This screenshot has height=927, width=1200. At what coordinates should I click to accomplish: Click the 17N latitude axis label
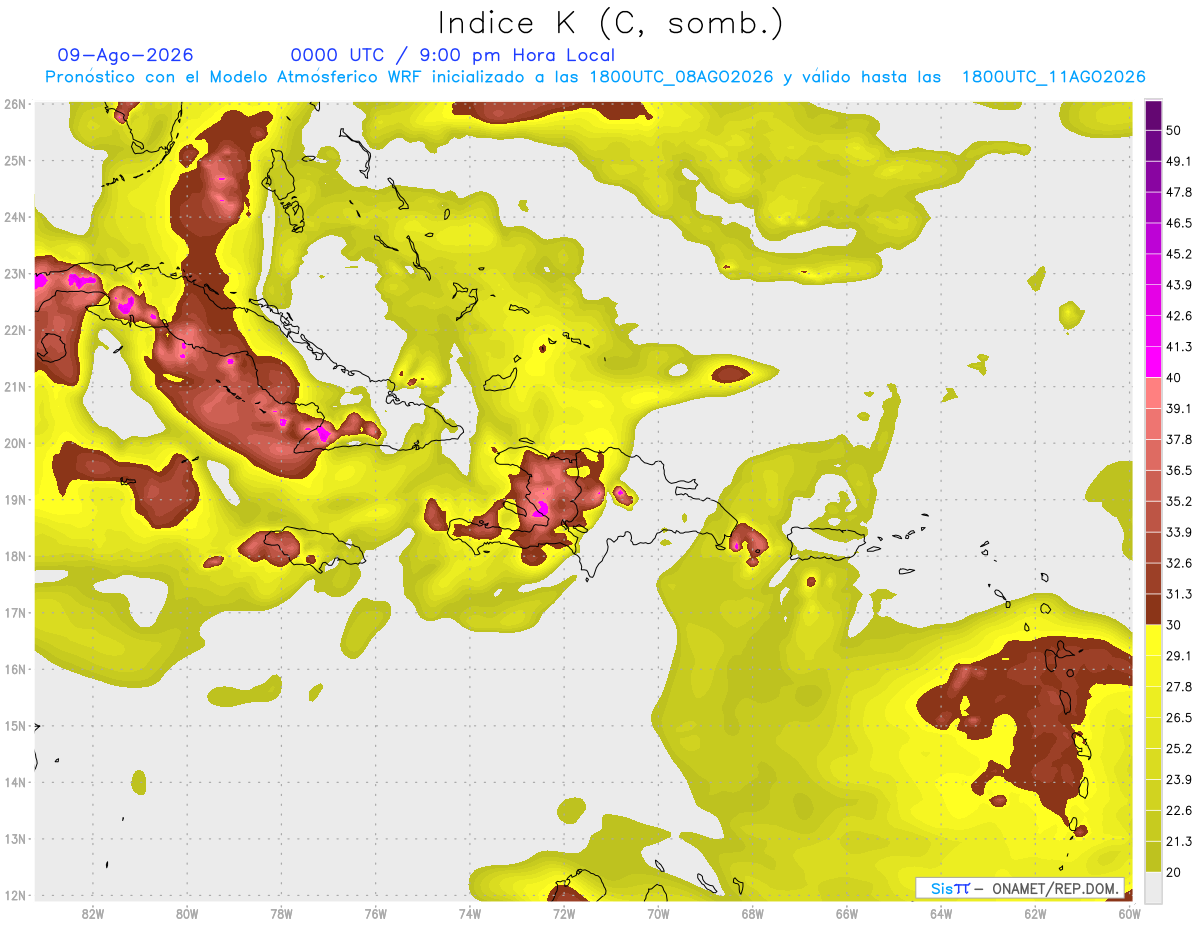(15, 612)
